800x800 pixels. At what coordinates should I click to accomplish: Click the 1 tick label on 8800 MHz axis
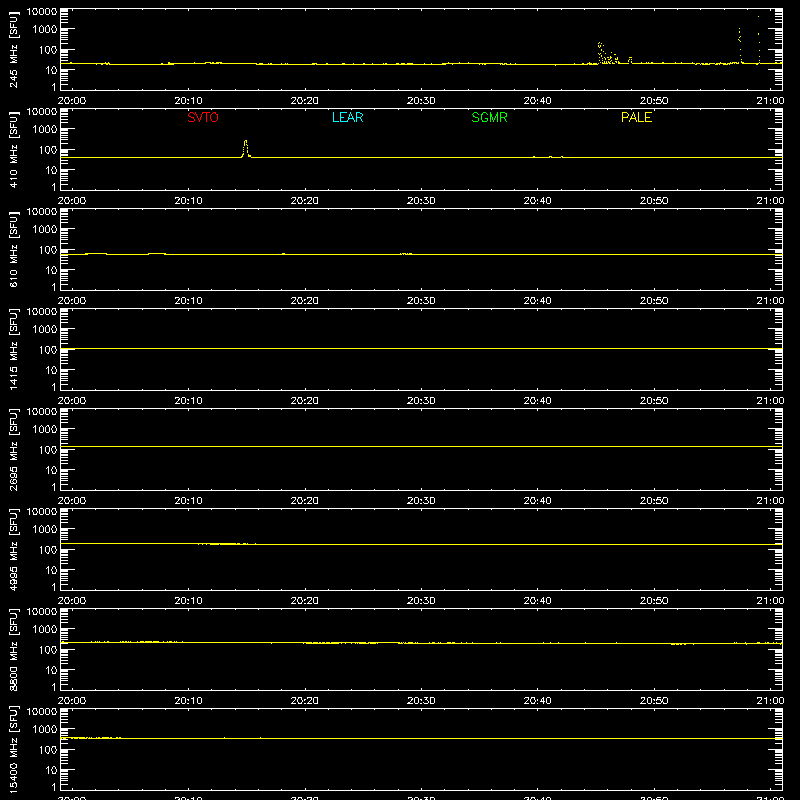(54, 687)
